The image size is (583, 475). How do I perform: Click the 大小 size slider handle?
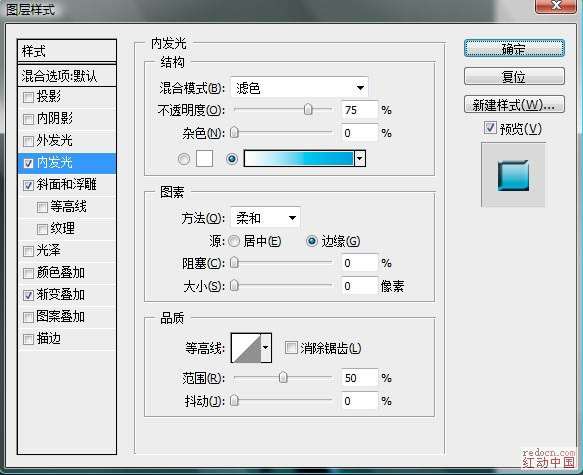[234, 285]
